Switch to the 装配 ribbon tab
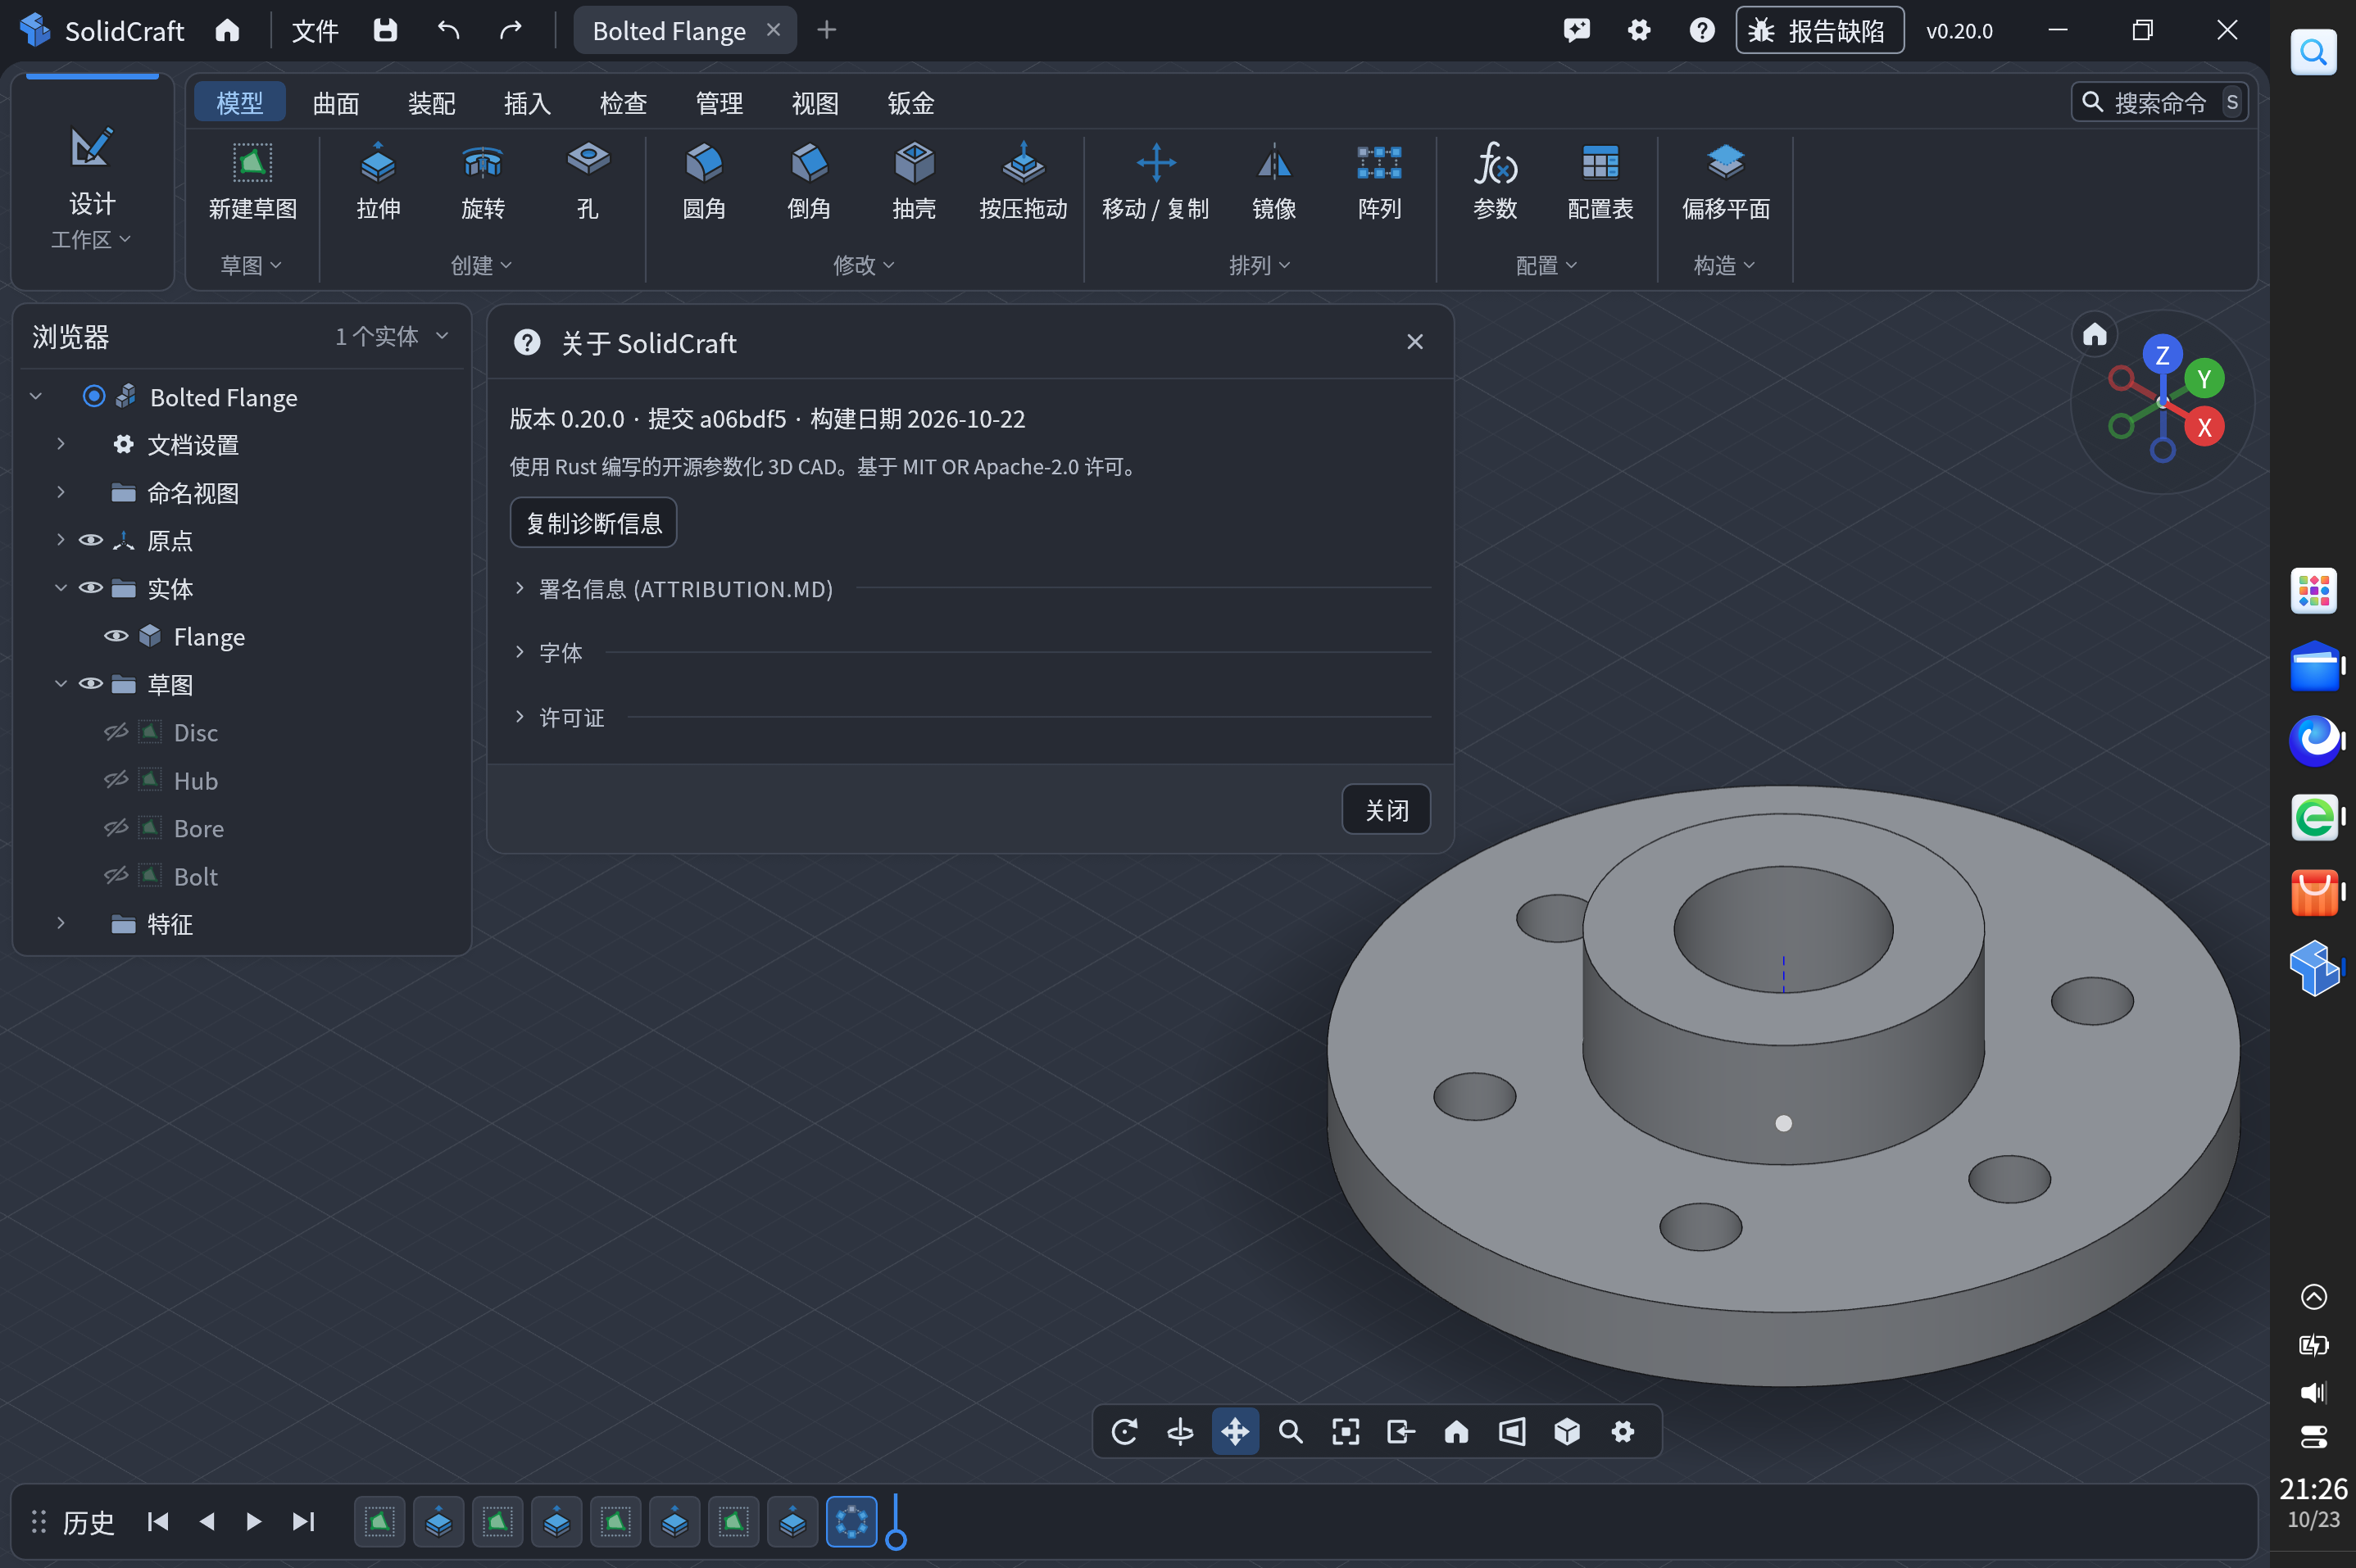2356x1568 pixels. point(432,102)
